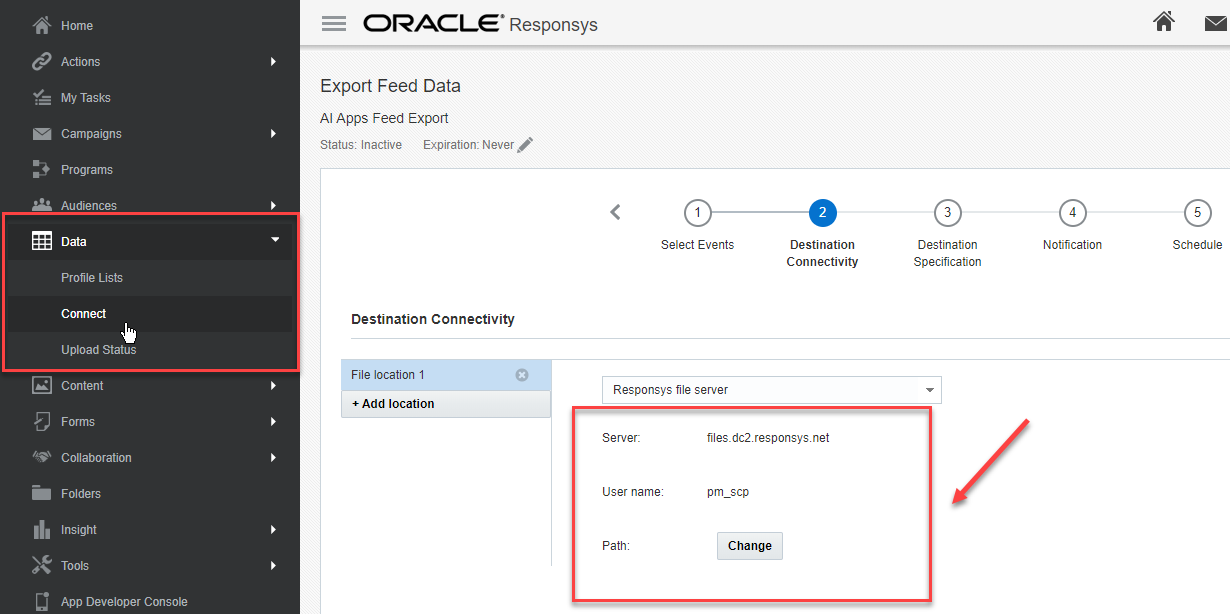Select the Campaigns envelope icon
Screen dimensions: 1230x614
(42, 133)
